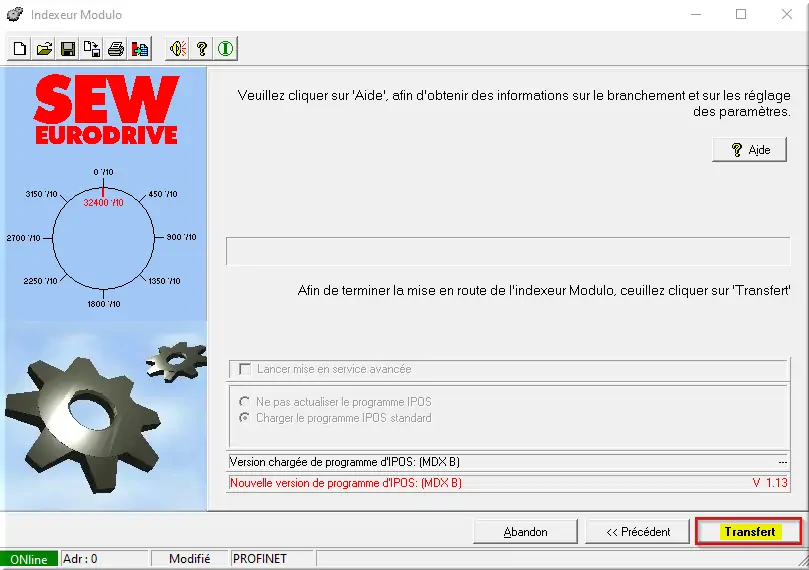The width and height of the screenshot is (809, 570).
Task: Click the 2700 '/10 dial label
Action: pos(23,238)
